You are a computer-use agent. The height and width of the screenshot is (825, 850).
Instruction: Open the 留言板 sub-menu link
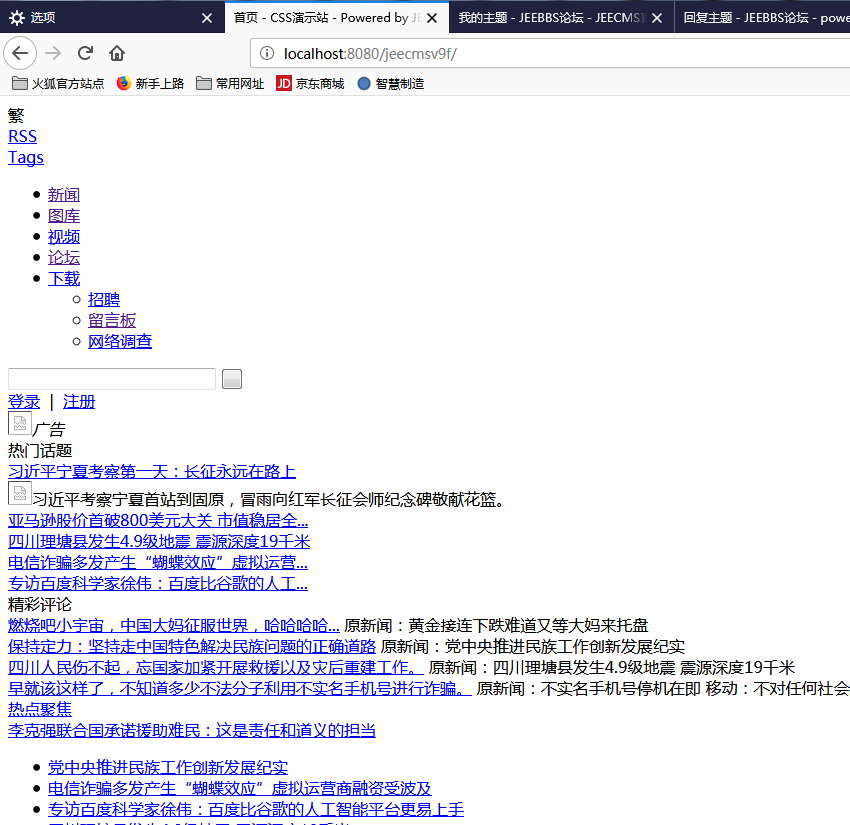point(112,320)
